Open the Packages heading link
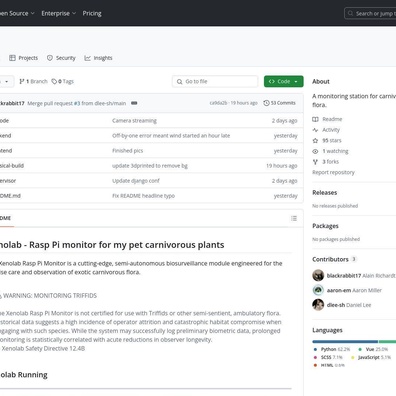The height and width of the screenshot is (396, 396). [x=325, y=226]
